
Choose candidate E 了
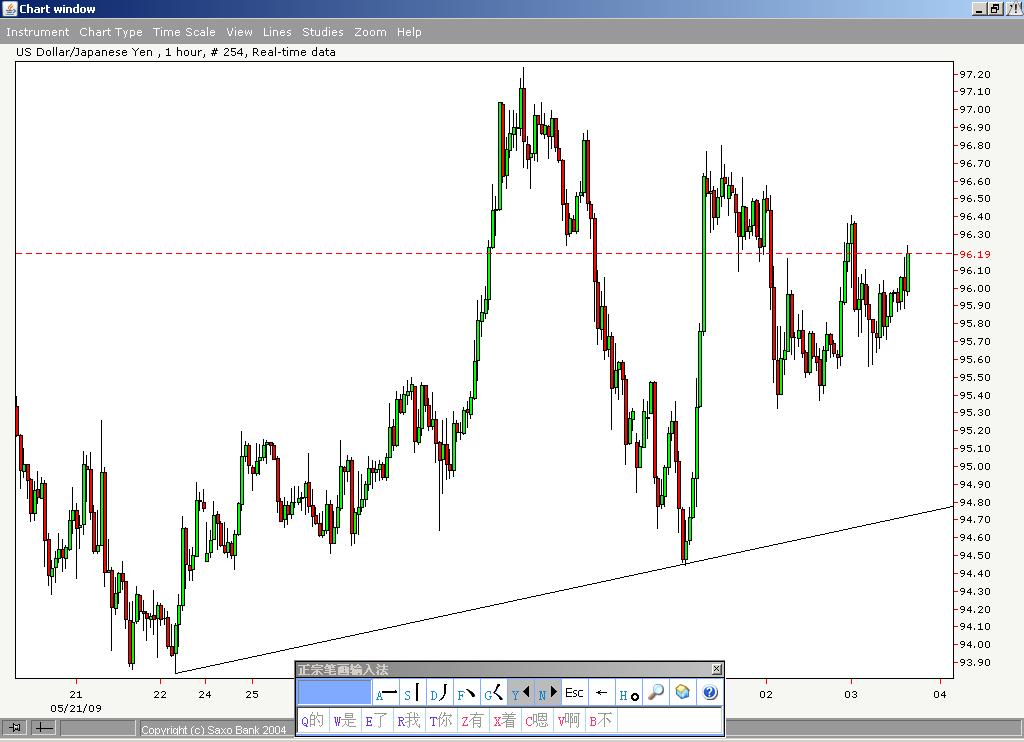[x=377, y=720]
